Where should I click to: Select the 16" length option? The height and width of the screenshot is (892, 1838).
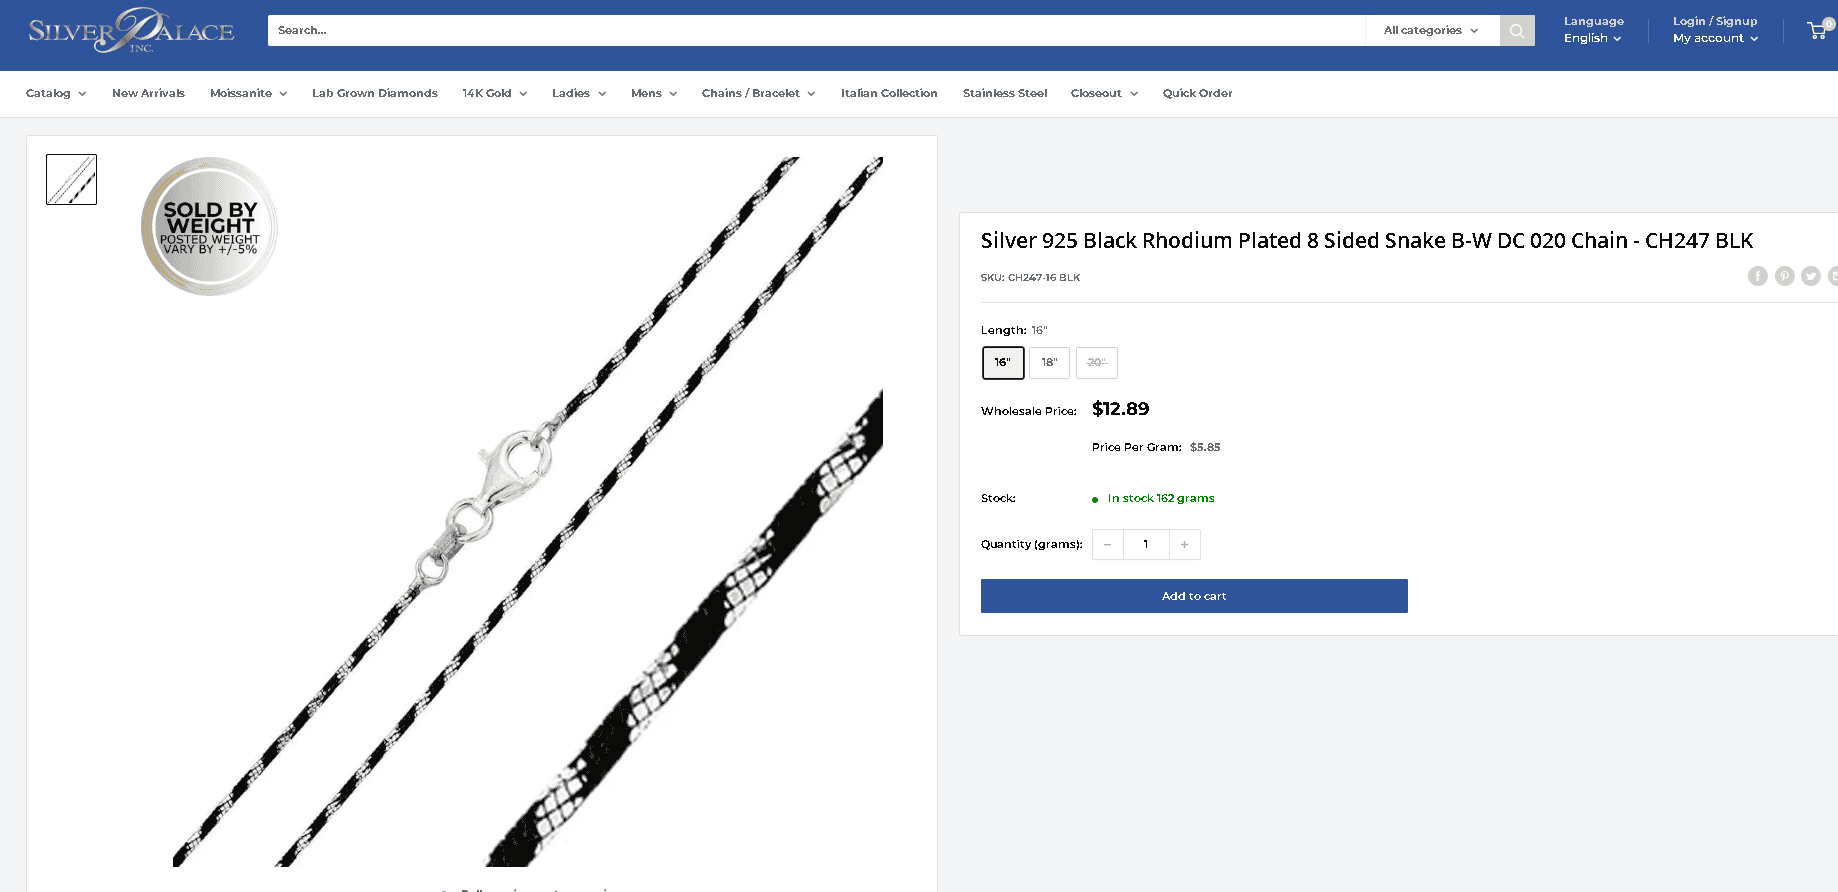tap(1003, 363)
